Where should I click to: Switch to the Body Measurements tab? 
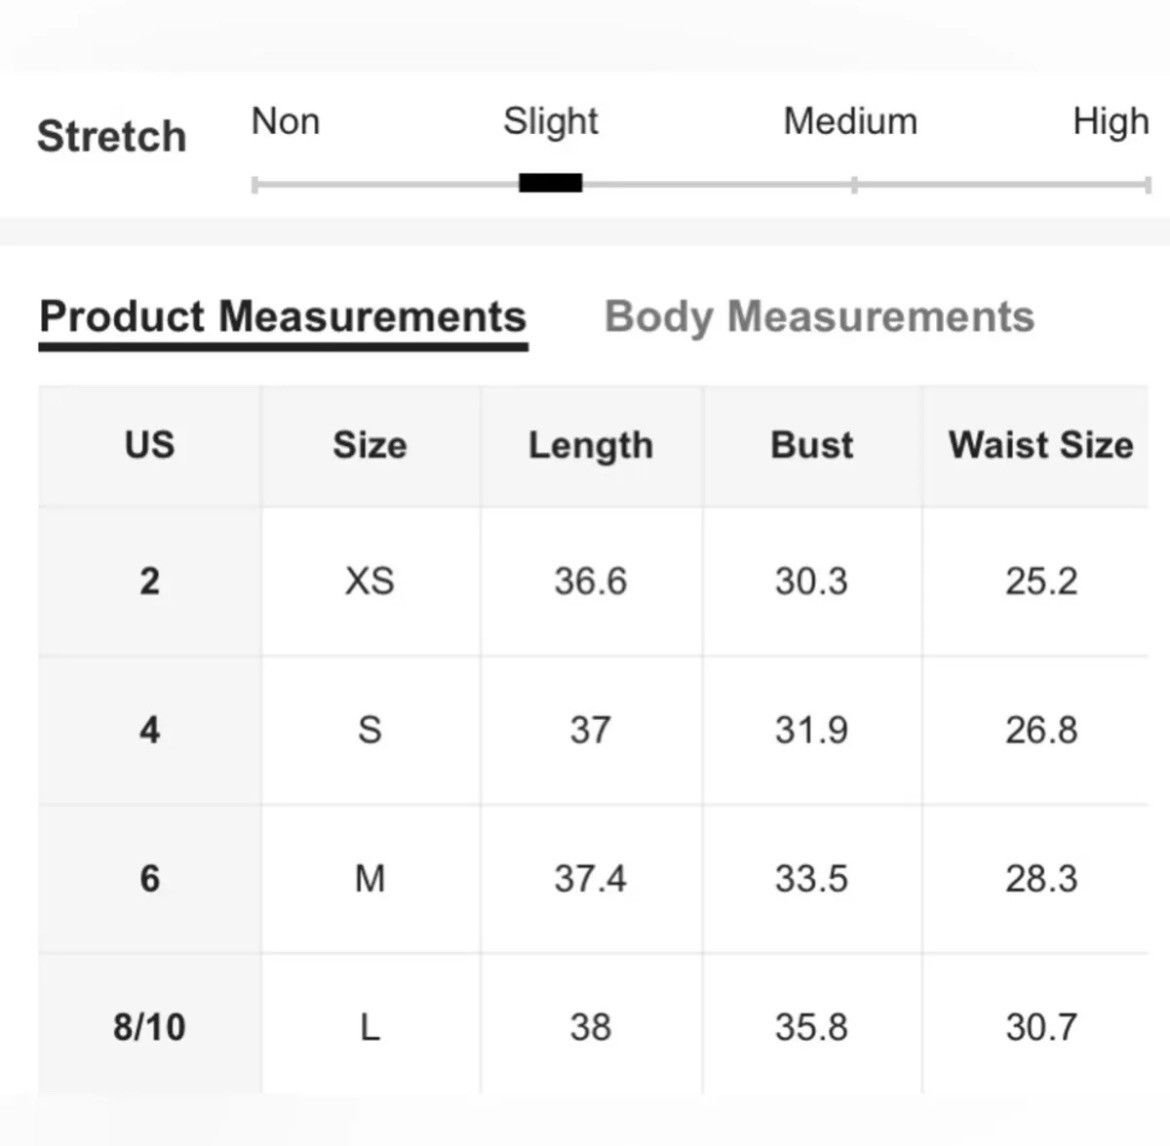[819, 318]
